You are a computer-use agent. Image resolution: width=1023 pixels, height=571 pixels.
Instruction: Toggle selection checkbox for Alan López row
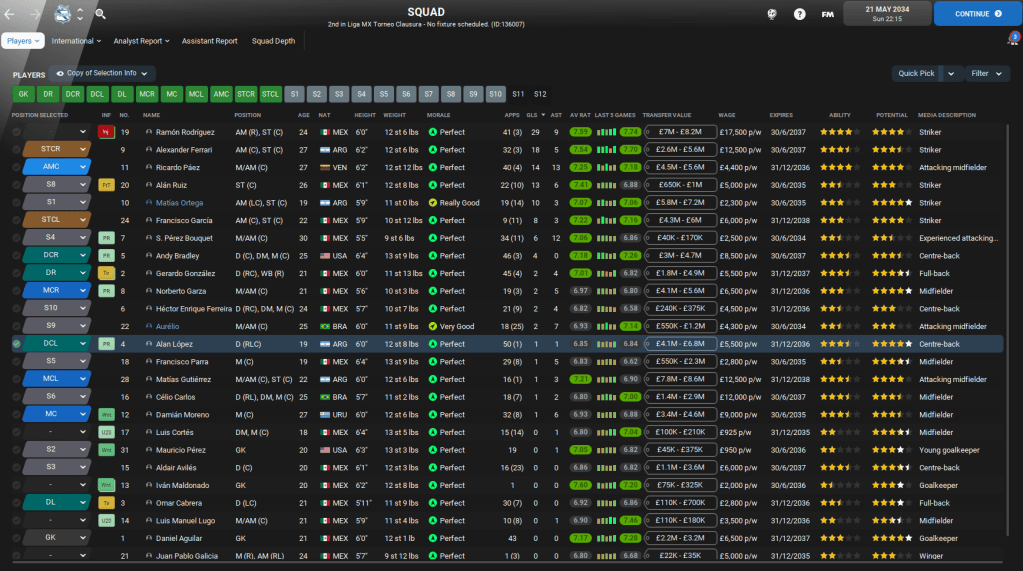(x=17, y=343)
